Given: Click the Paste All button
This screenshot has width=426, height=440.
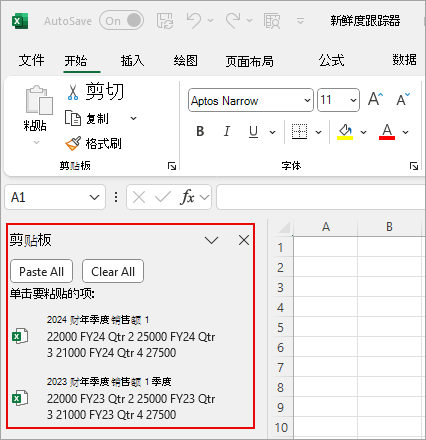Looking at the screenshot, I should point(42,271).
